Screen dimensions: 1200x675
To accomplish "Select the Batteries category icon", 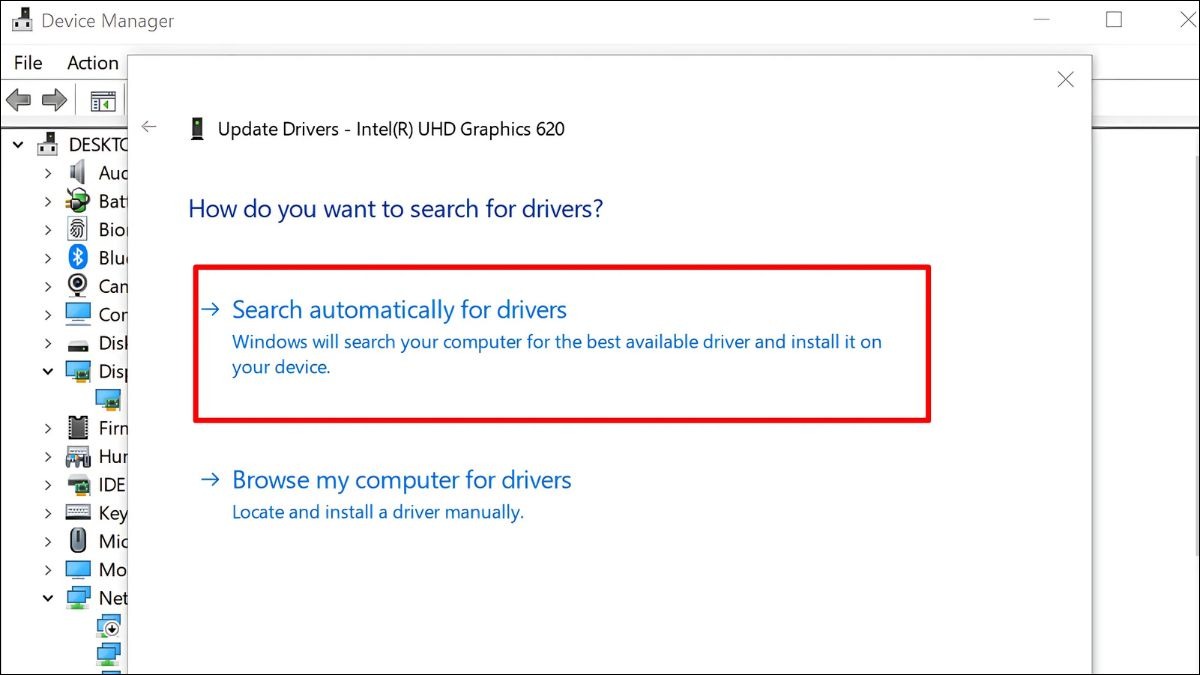I will coord(77,201).
